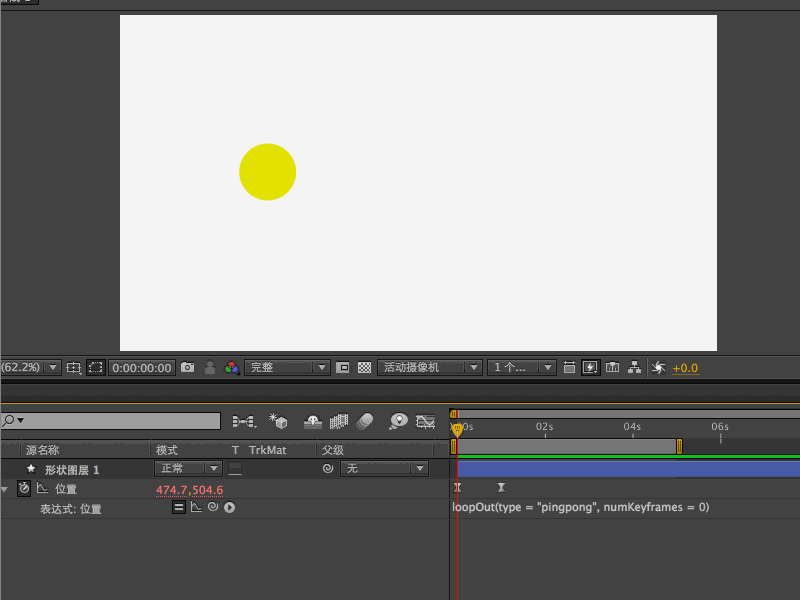
Task: Click the +0.0 exposure value
Action: [685, 368]
